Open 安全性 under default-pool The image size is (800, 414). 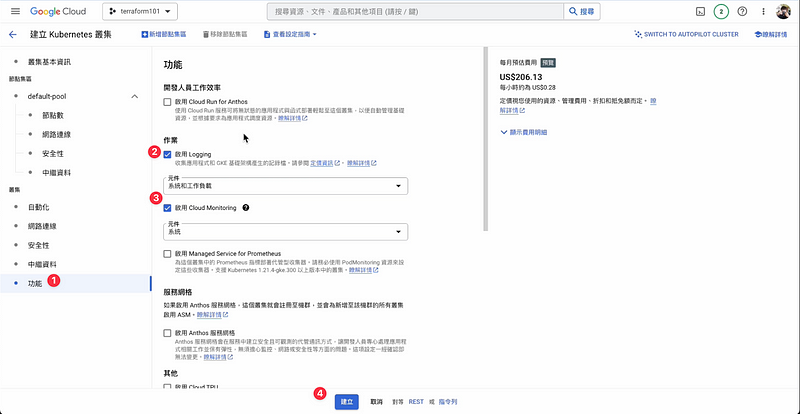(x=53, y=154)
